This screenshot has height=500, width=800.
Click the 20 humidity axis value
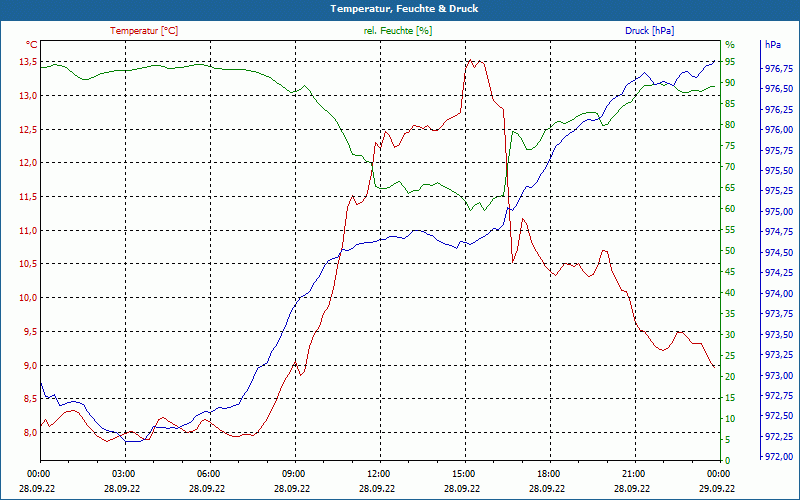click(730, 377)
